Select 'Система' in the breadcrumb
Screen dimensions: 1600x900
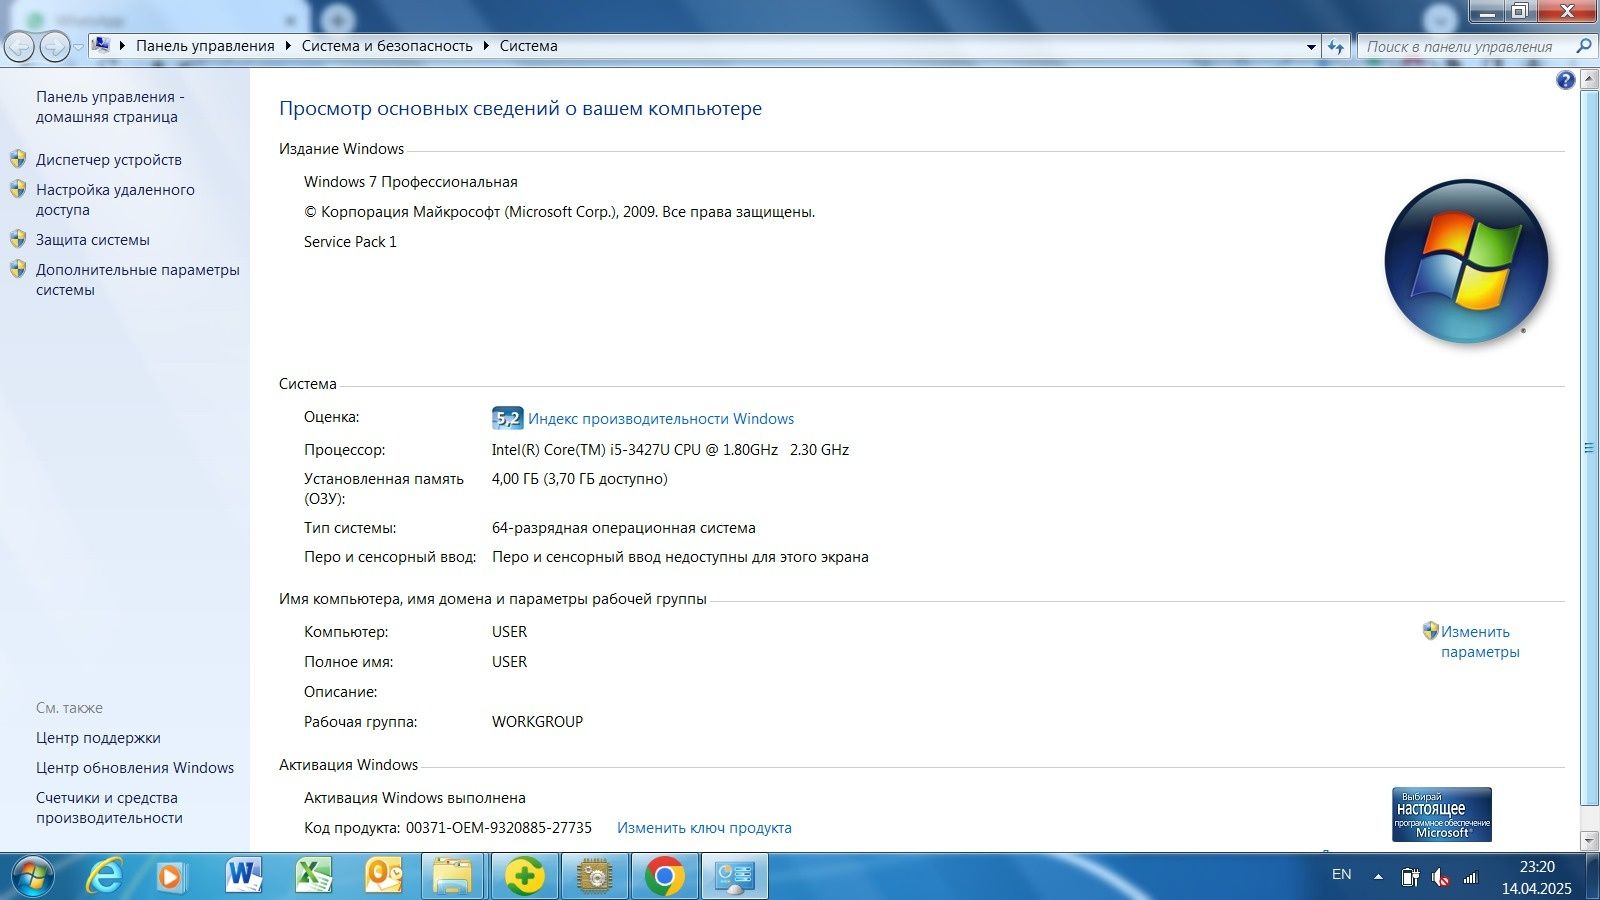tap(528, 46)
